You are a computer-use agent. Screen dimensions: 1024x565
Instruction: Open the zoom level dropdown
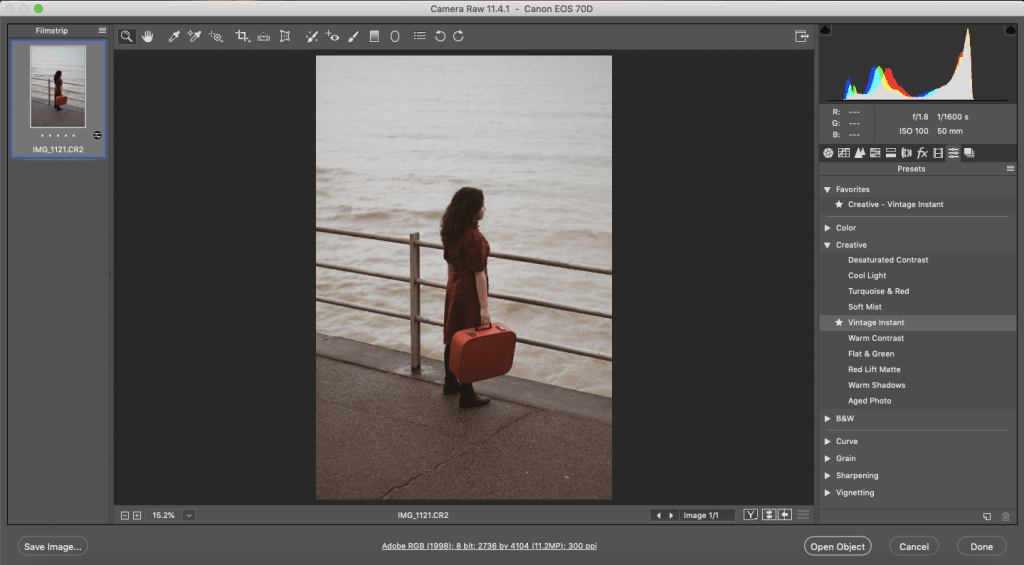point(188,515)
